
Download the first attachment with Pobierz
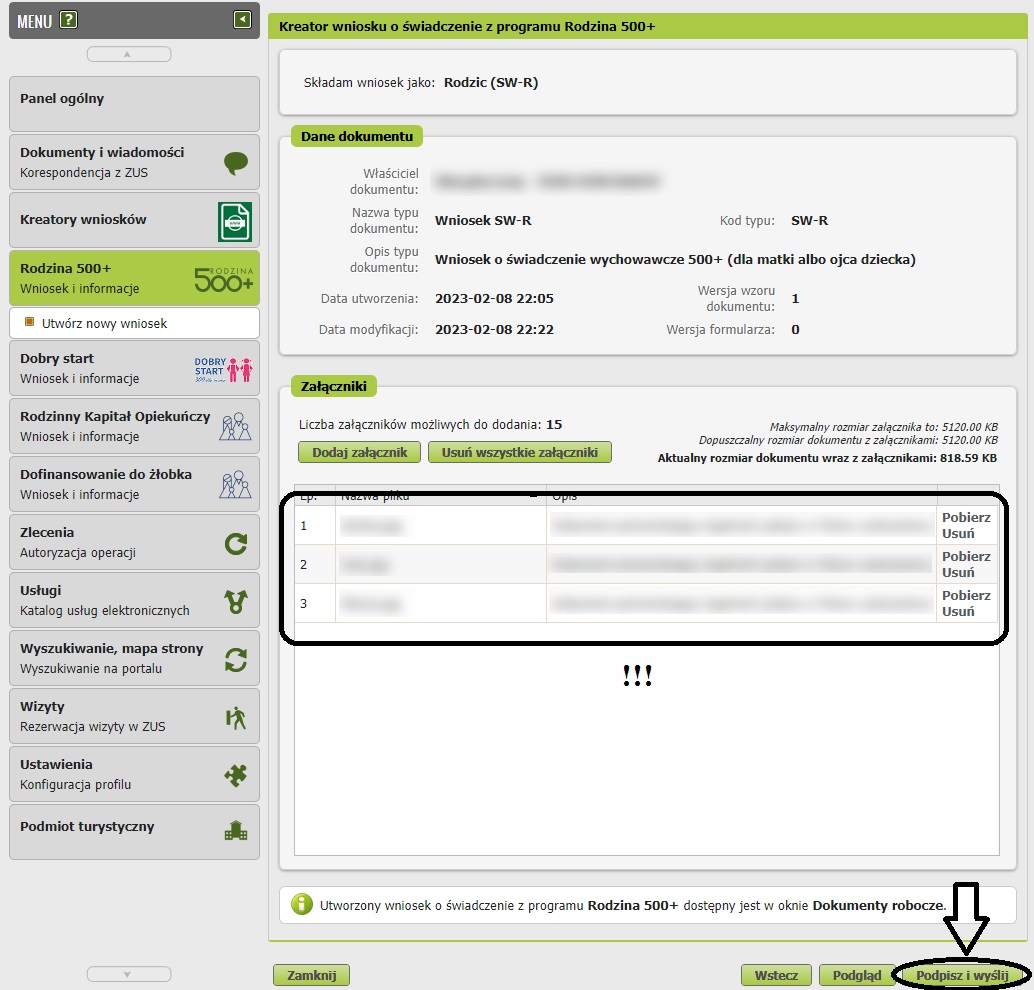pos(966,518)
